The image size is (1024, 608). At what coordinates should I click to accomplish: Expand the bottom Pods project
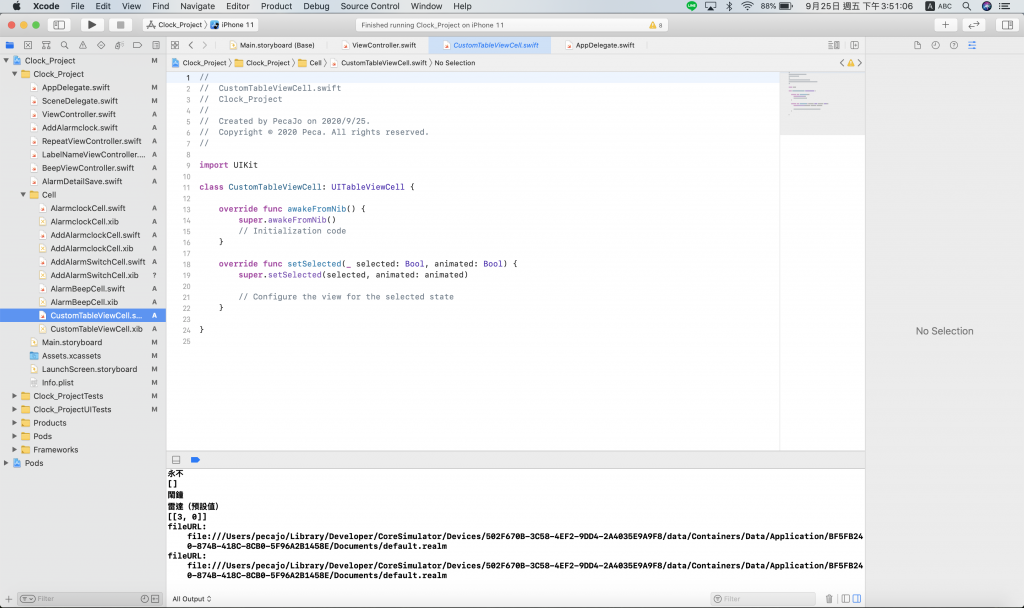tap(7, 463)
